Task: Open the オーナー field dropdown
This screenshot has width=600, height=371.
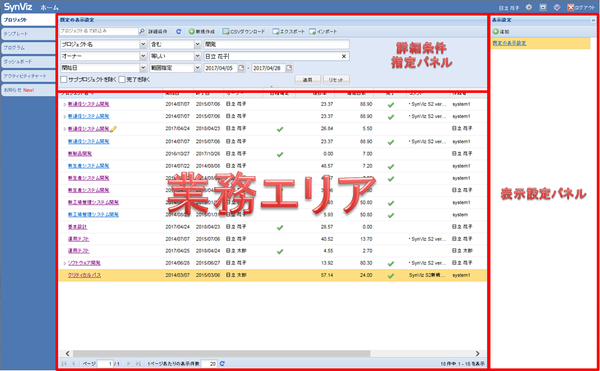Action: [x=143, y=56]
